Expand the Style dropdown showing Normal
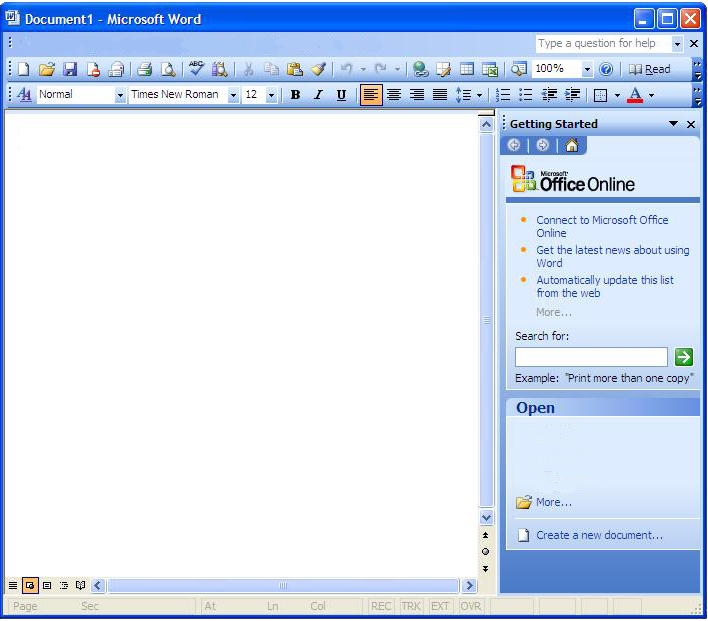Image resolution: width=708 pixels, height=621 pixels. [120, 95]
